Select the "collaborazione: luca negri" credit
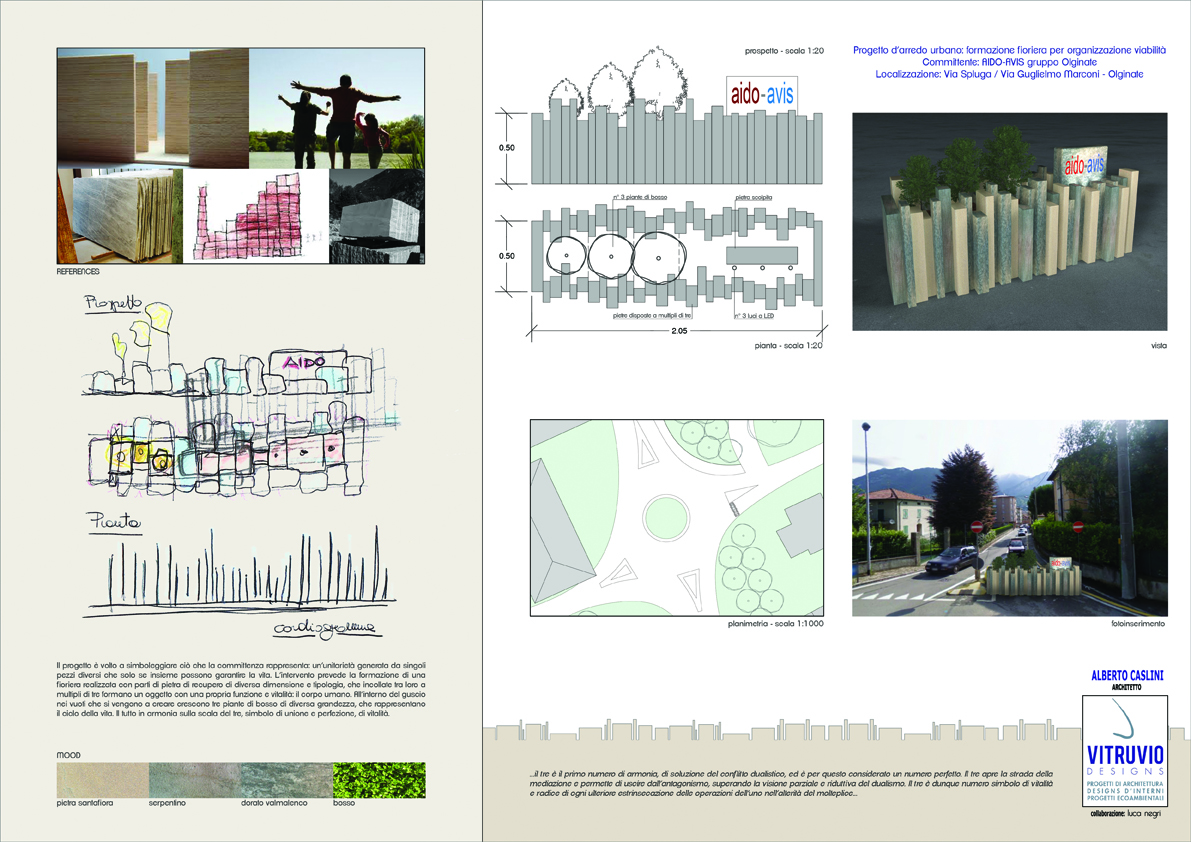Viewport: 1191px width, 842px height. 1126,813
